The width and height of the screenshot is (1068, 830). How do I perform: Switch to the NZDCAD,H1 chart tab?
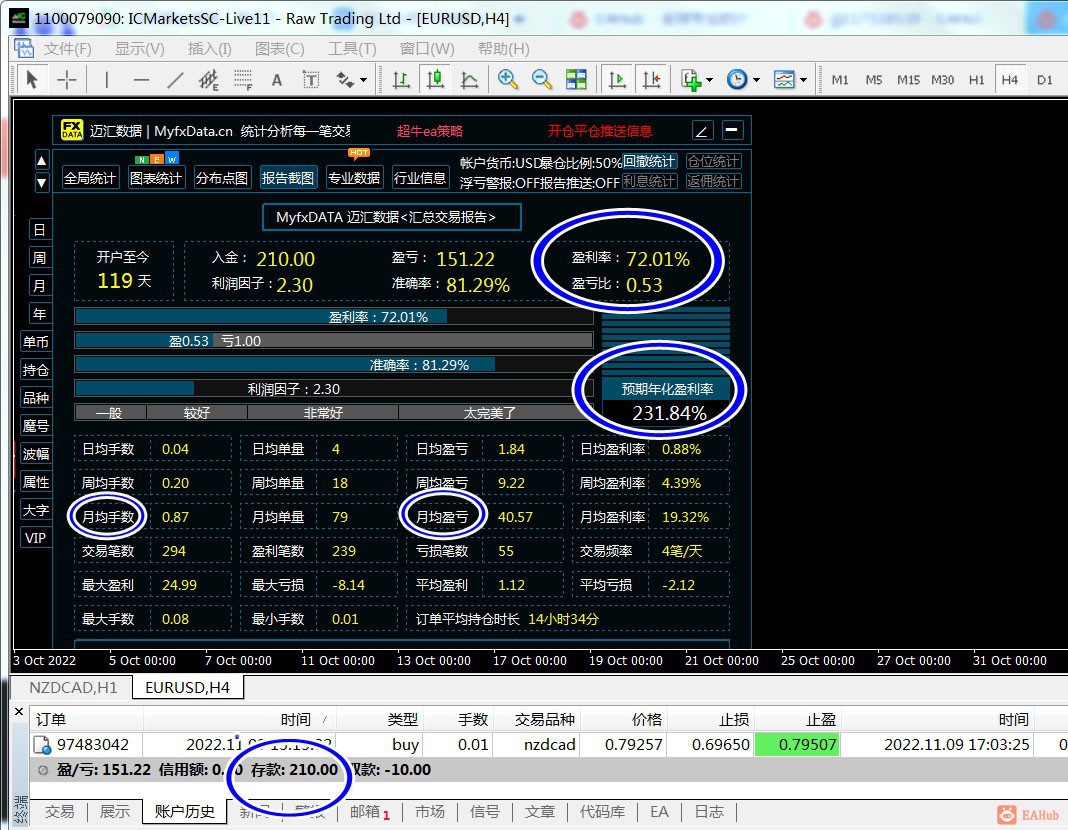[x=73, y=688]
